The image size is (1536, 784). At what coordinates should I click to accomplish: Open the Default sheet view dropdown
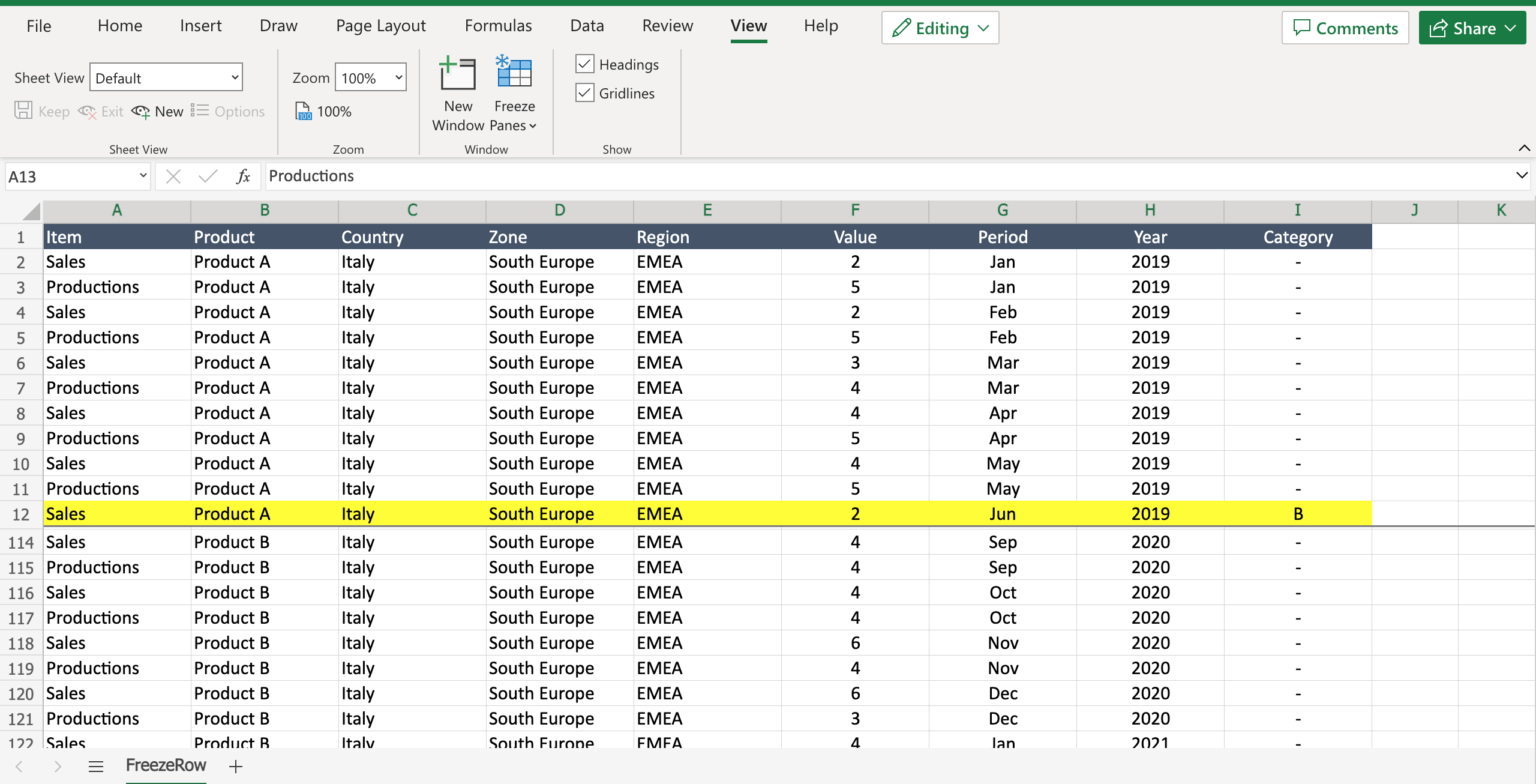(x=166, y=76)
